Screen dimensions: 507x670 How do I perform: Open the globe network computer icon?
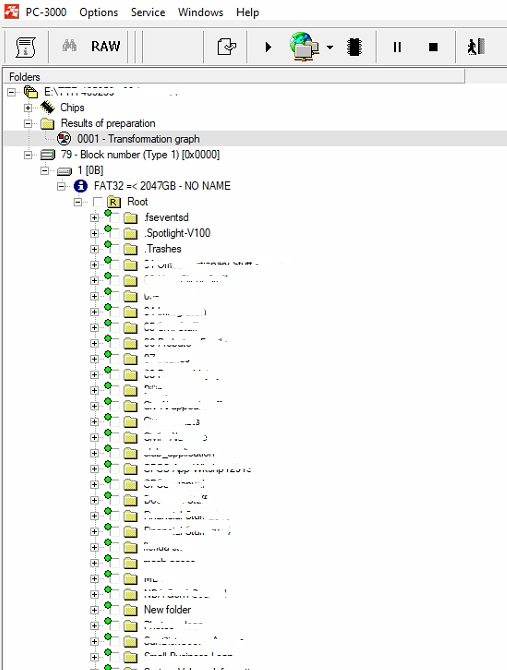pos(304,46)
